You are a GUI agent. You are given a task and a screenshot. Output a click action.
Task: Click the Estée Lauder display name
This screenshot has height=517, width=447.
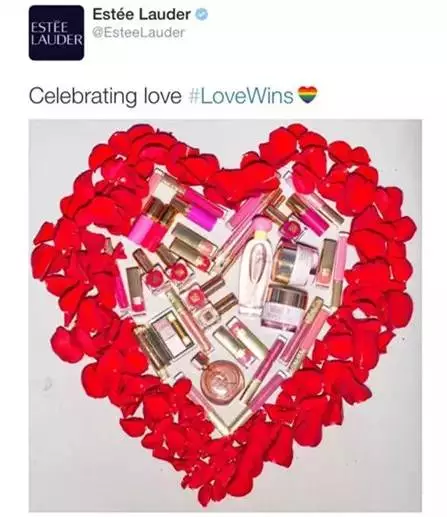tap(141, 14)
